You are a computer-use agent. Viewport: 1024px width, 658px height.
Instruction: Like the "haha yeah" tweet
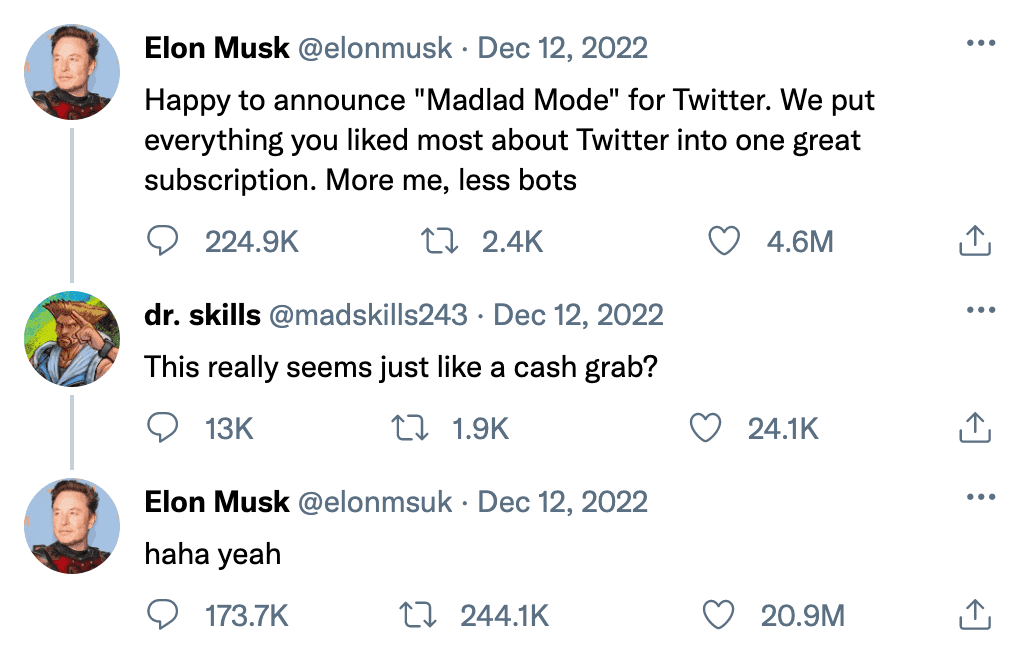718,616
